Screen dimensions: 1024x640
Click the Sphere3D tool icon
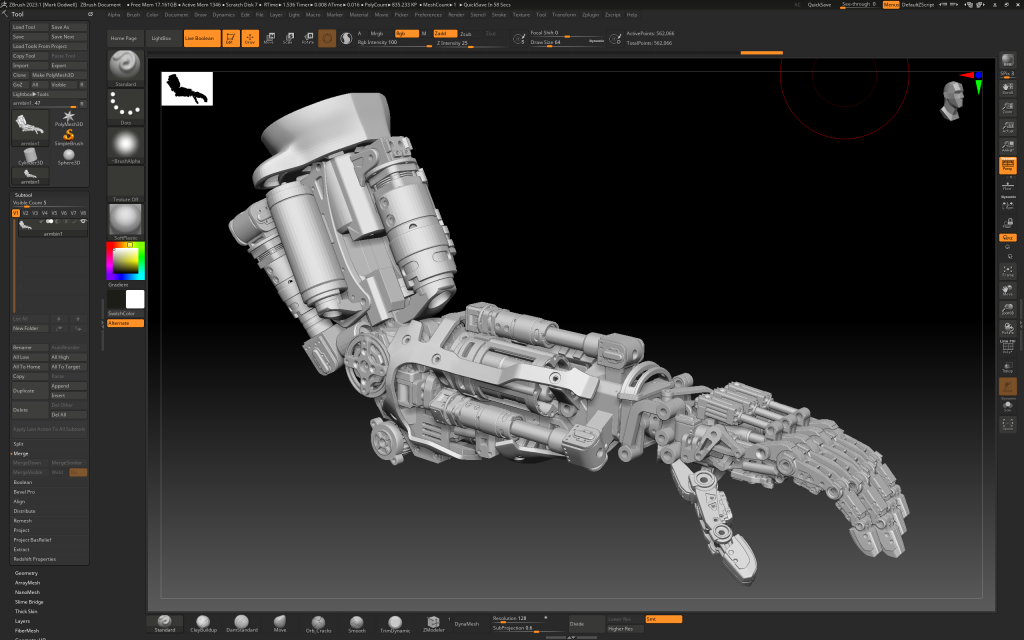(67, 153)
